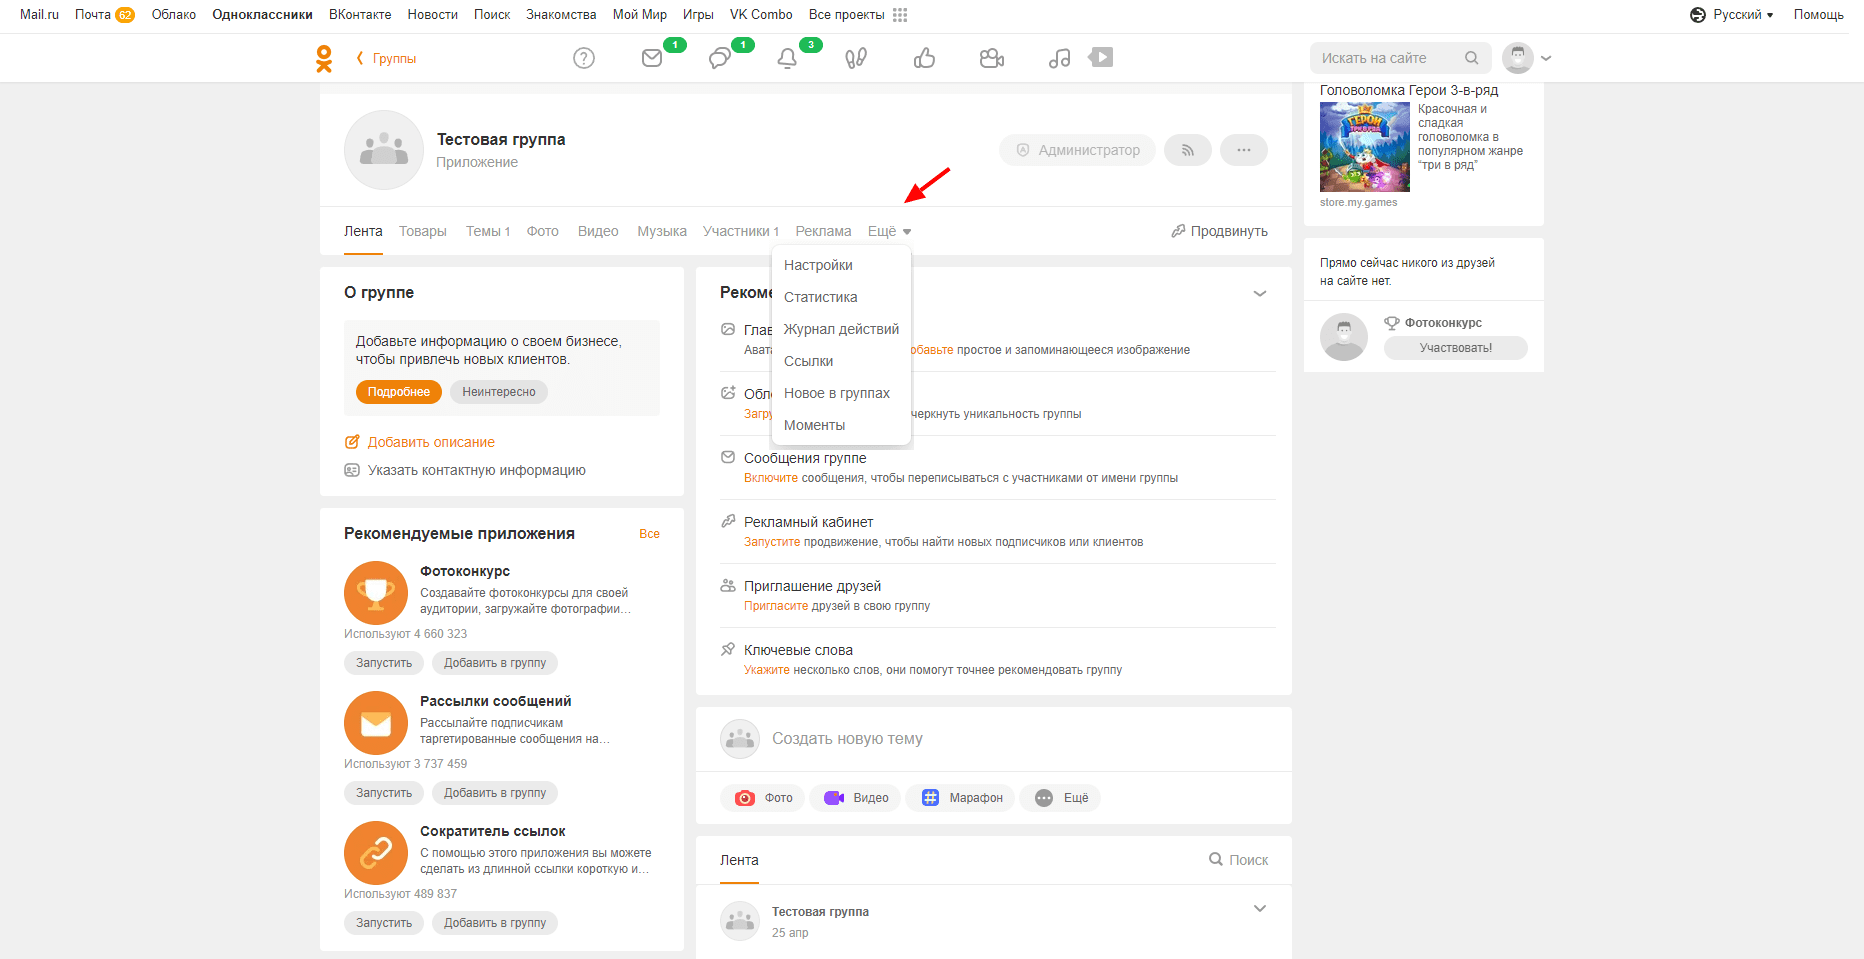Open the music note icon

pyautogui.click(x=1059, y=58)
